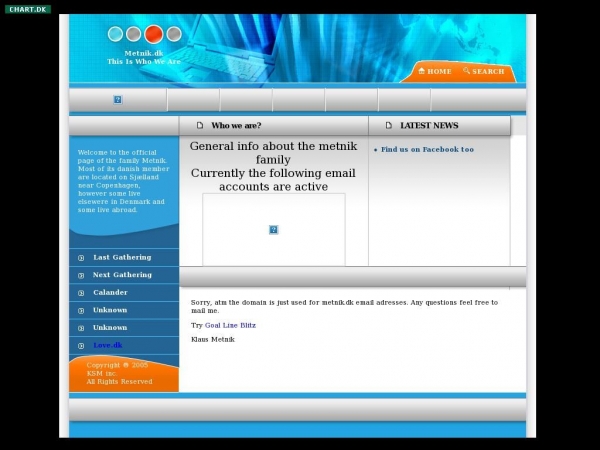Click the gray circle right of the red circle
The image size is (600, 450).
[x=174, y=34]
